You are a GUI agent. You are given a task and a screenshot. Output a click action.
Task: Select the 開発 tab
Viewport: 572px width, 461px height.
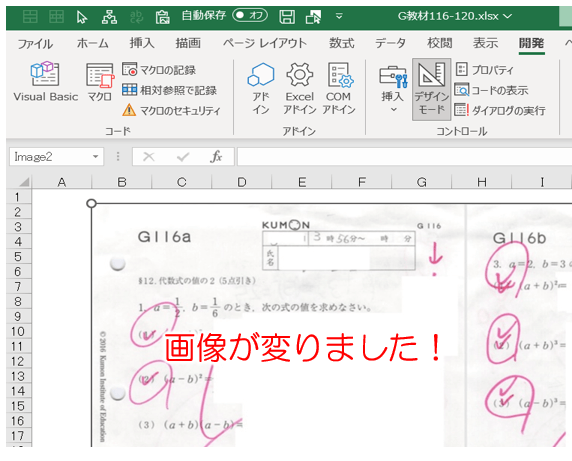[x=532, y=43]
